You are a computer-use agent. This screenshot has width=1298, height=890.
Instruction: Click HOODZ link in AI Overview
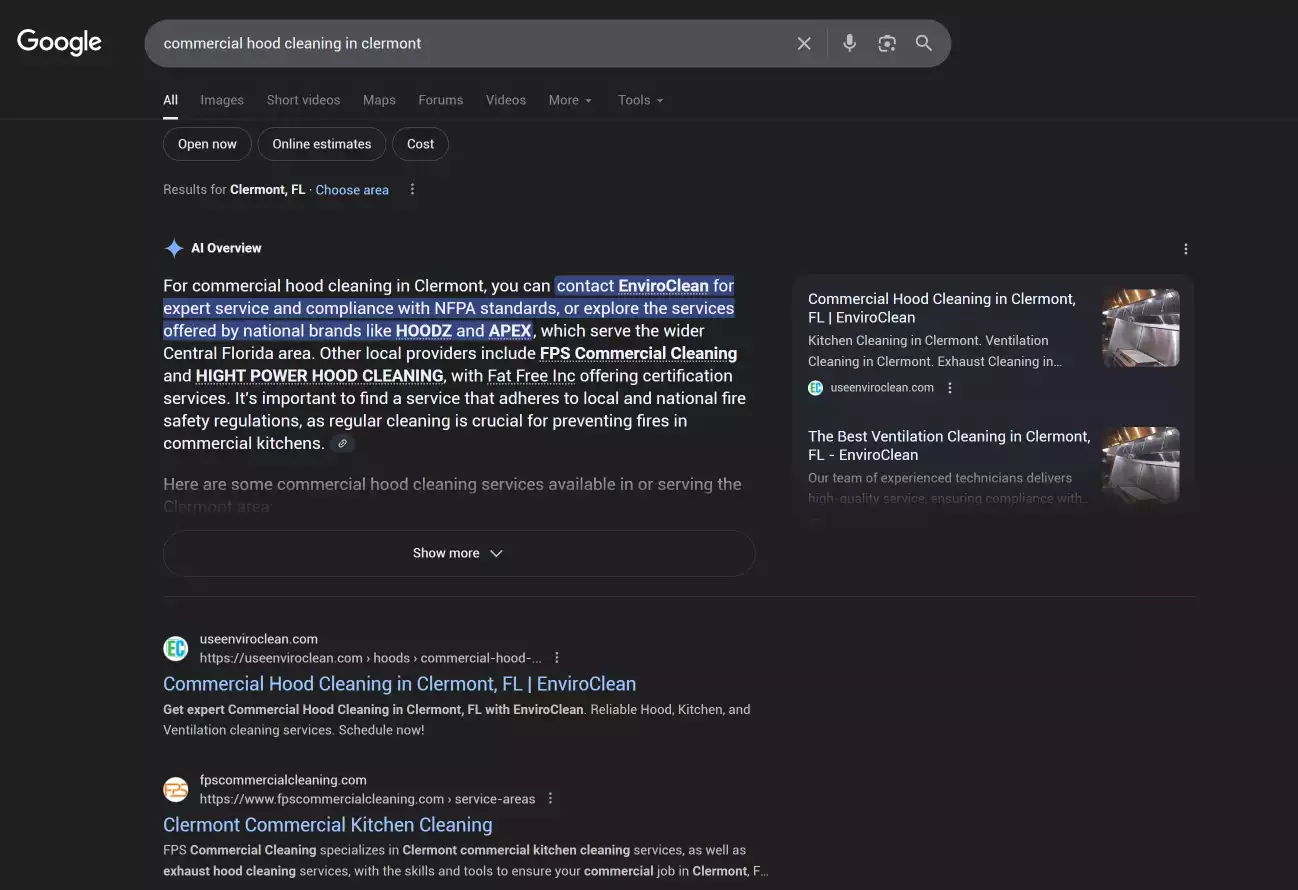point(424,331)
